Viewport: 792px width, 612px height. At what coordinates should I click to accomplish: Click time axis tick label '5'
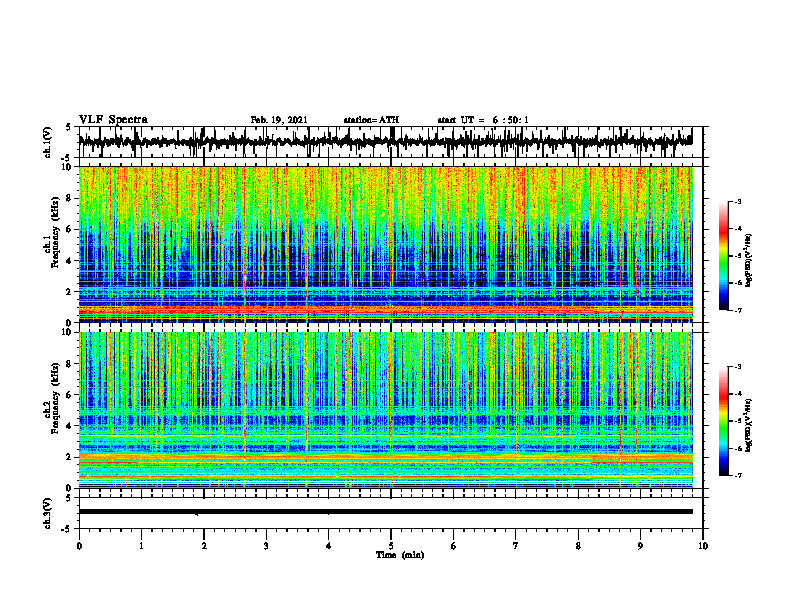(391, 546)
